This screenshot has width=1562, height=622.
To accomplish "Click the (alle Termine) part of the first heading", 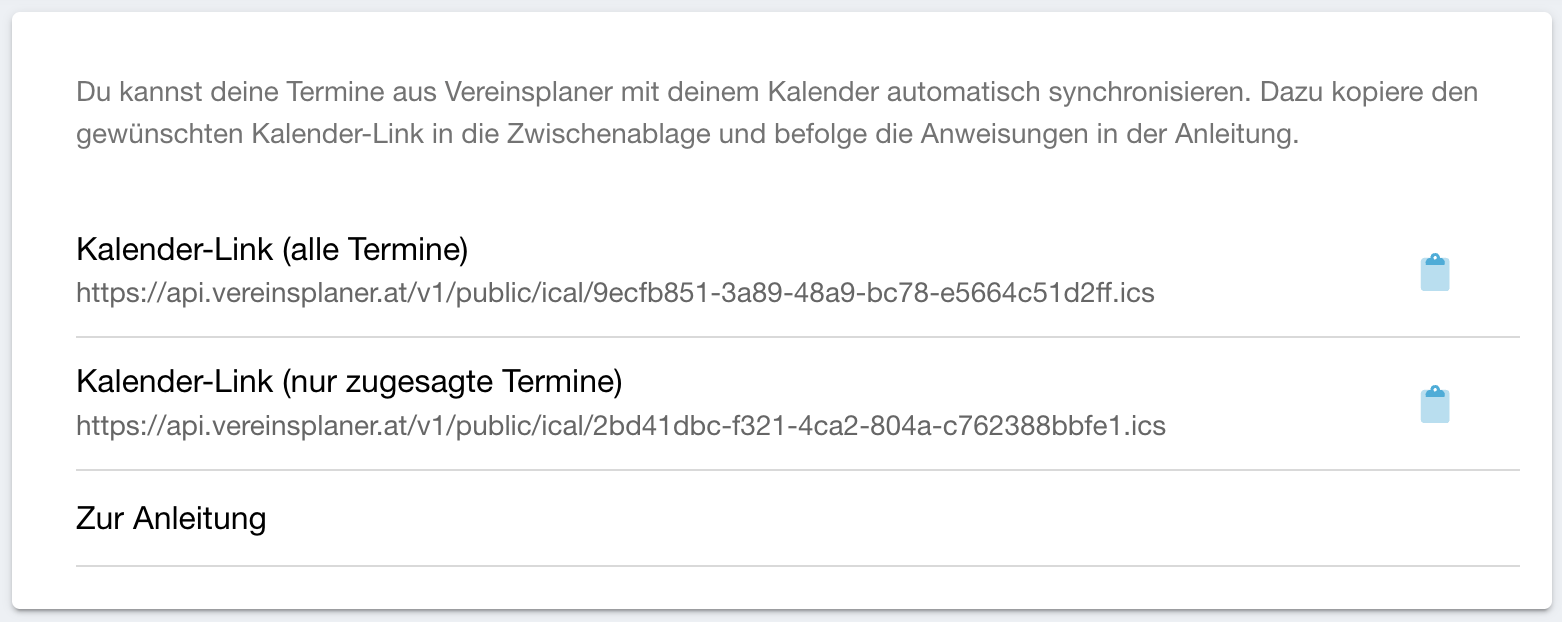I will (375, 250).
